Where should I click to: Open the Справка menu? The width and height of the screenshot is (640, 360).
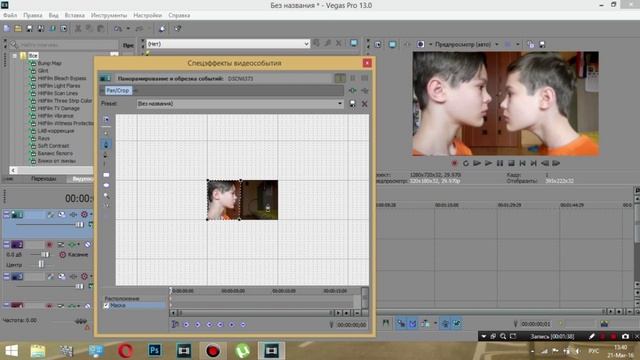click(179, 15)
